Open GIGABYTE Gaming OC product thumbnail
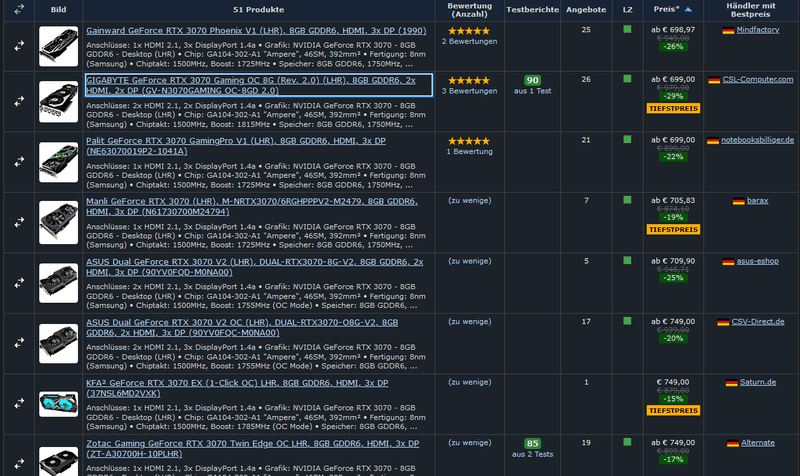This screenshot has width=800, height=476. pyautogui.click(x=59, y=102)
